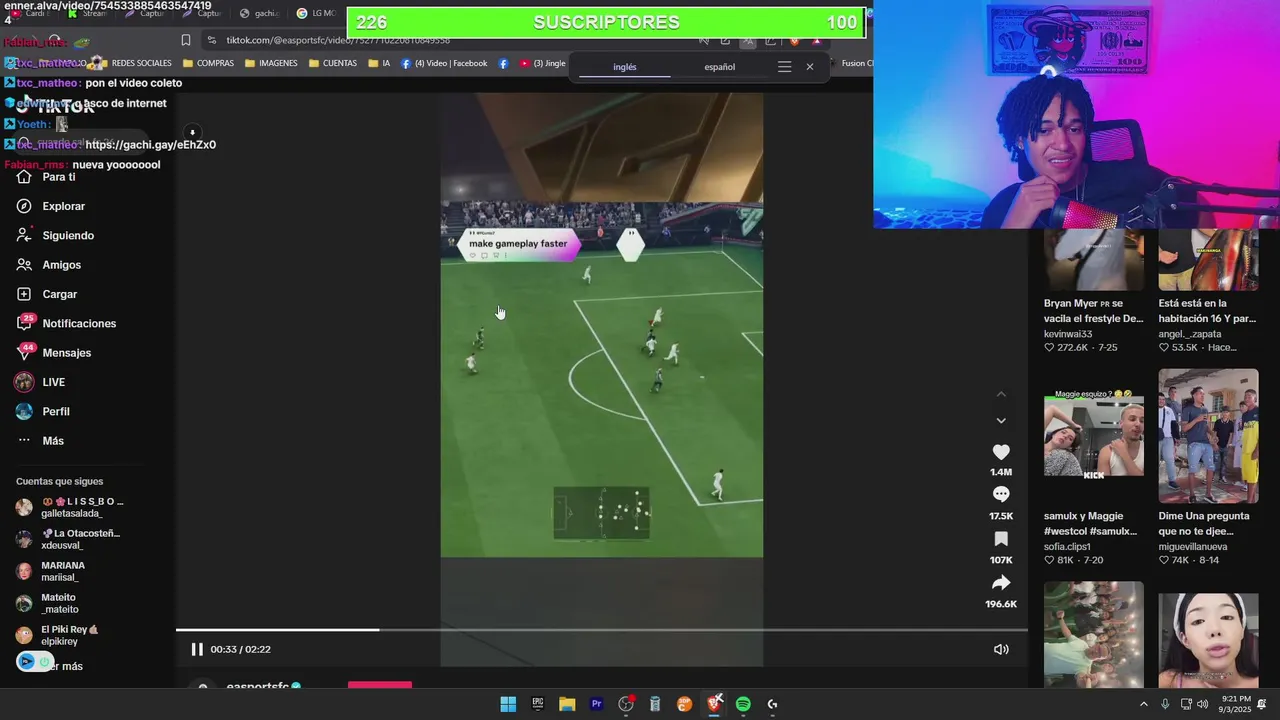Launch Epic Games from taskbar
Image resolution: width=1280 pixels, height=720 pixels.
tap(538, 704)
